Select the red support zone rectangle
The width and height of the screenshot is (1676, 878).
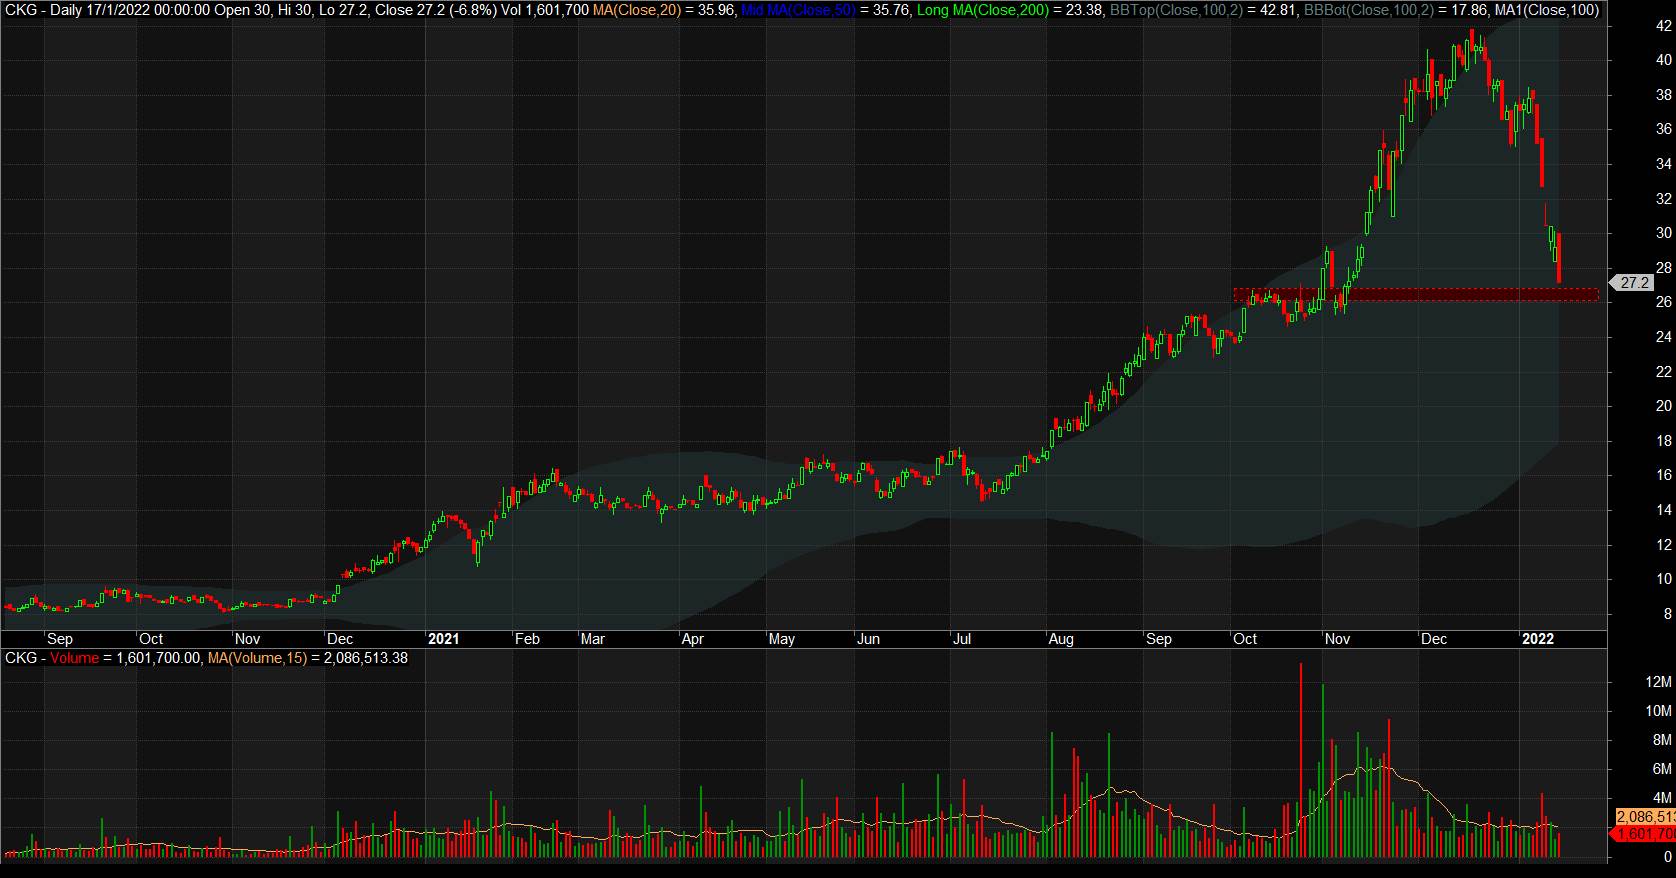[1416, 294]
